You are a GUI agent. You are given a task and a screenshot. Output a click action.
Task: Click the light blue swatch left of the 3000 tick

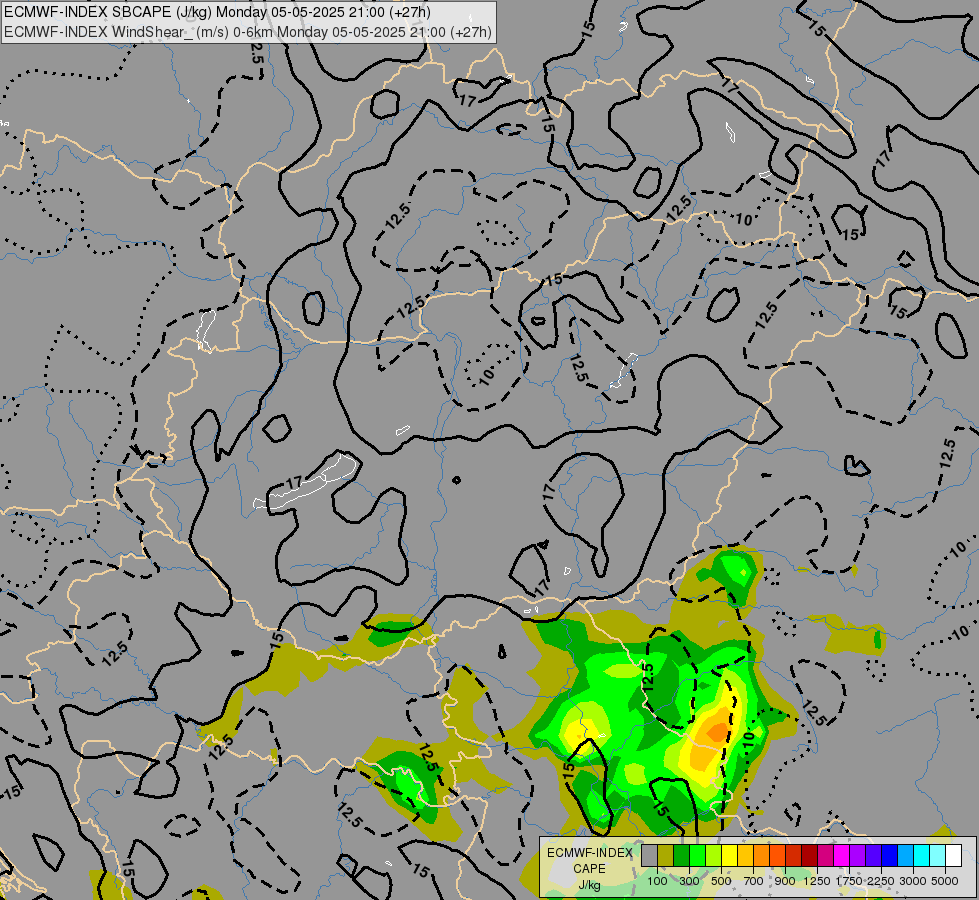905,856
